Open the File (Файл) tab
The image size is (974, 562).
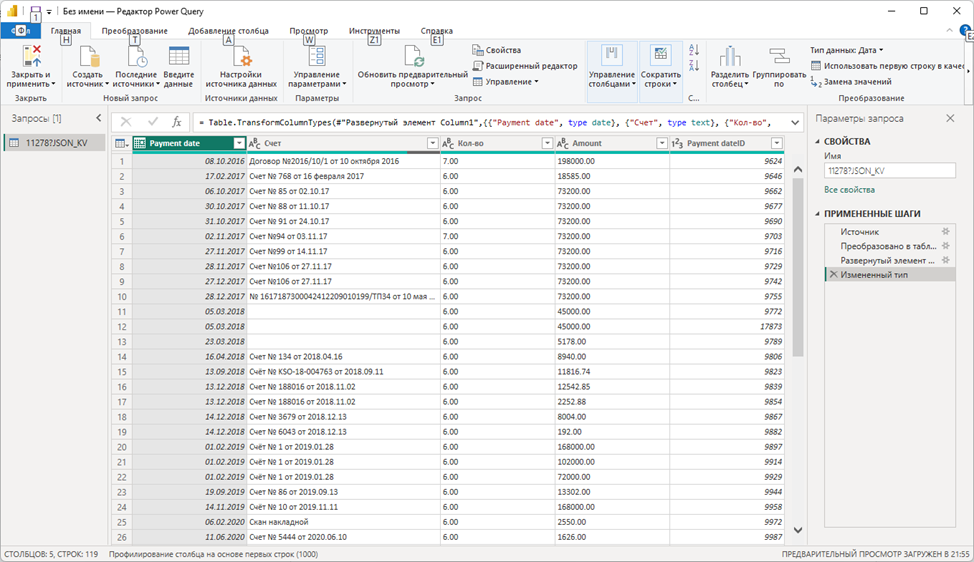pos(20,30)
